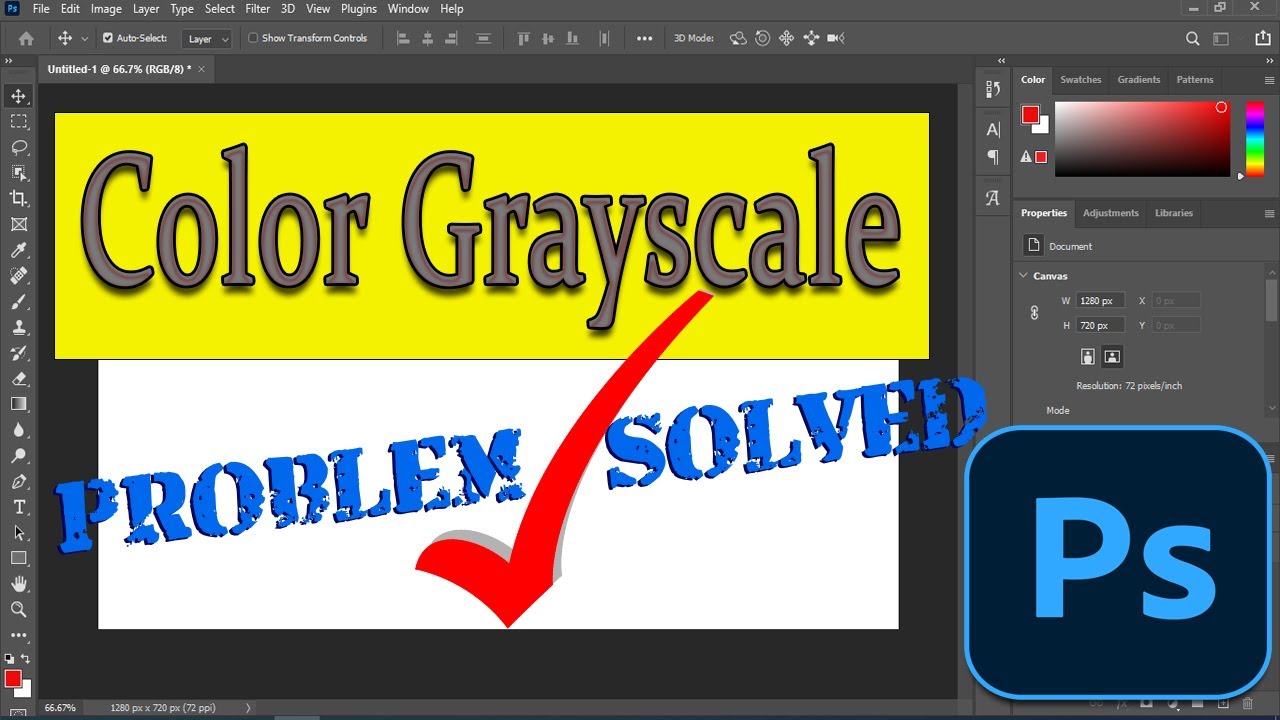Switch to the Swatches tab
1280x720 pixels.
tap(1080, 80)
